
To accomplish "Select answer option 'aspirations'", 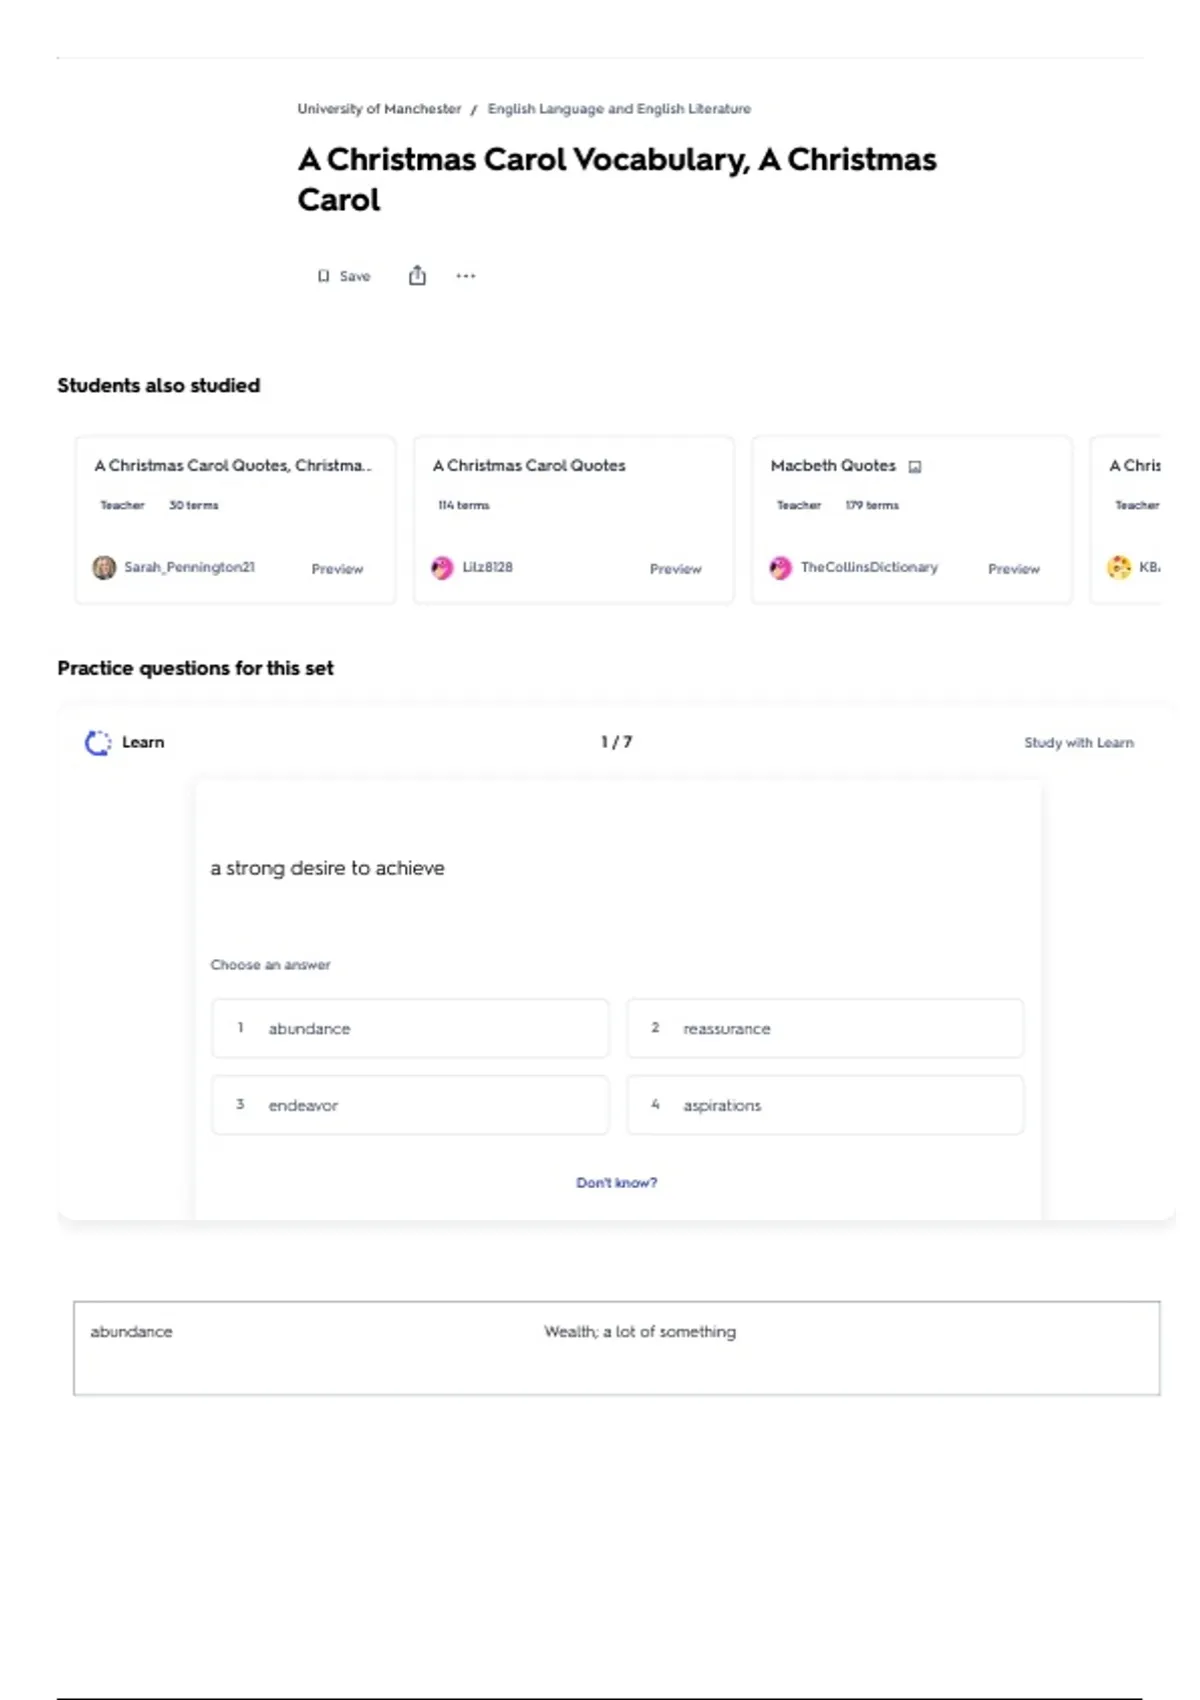I will coord(825,1105).
